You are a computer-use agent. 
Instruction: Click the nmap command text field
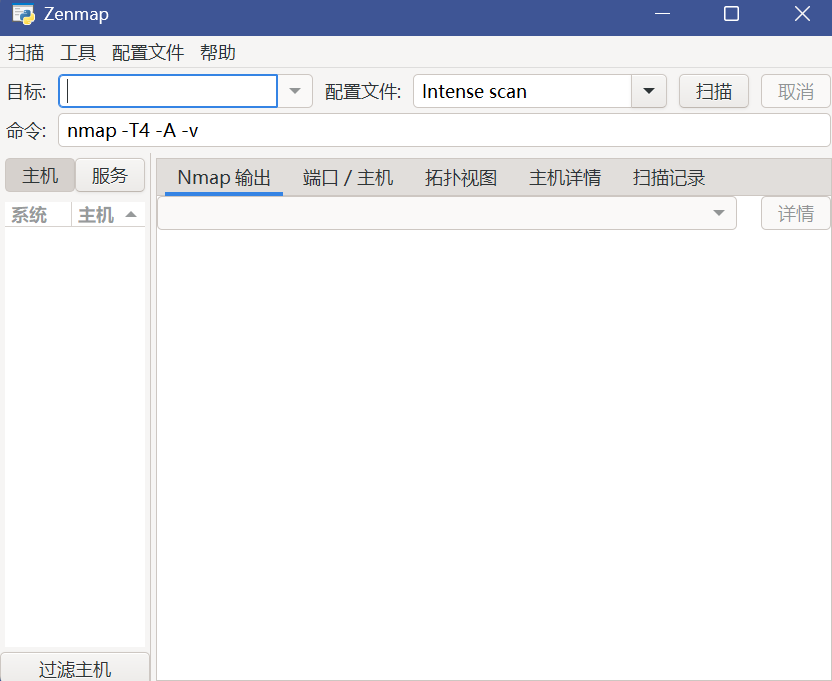pyautogui.click(x=444, y=130)
